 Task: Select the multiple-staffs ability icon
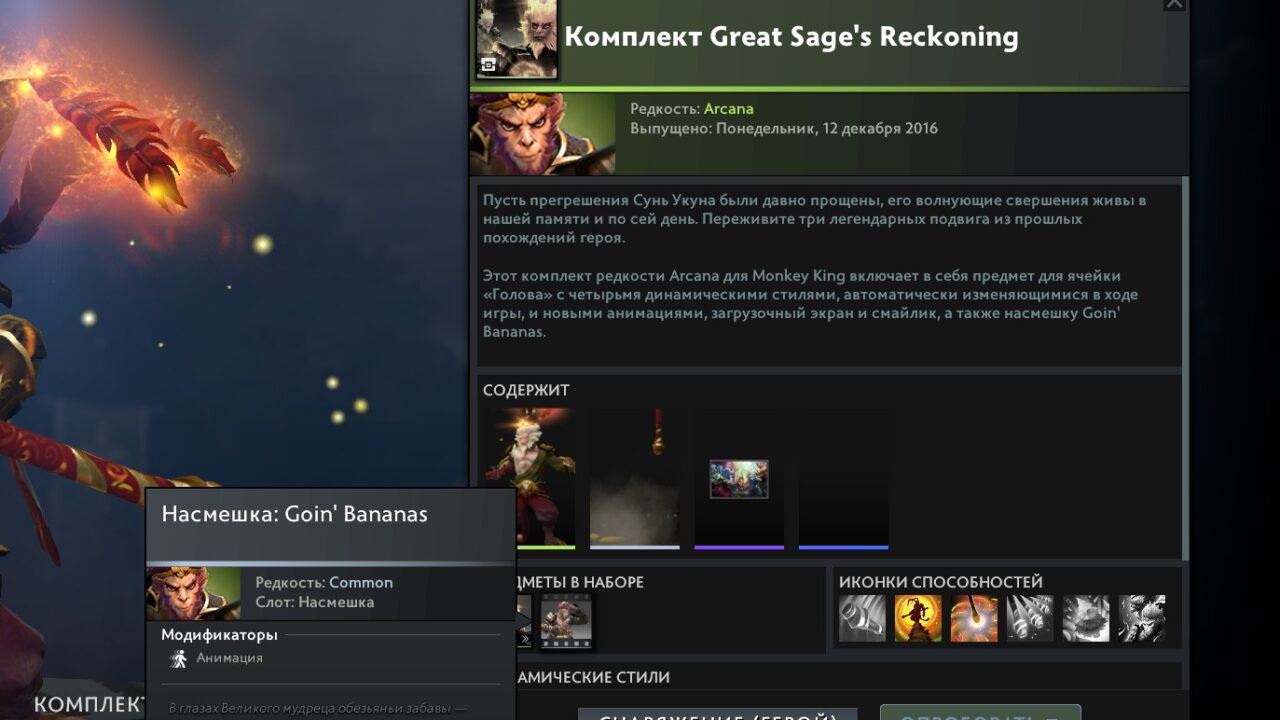pyautogui.click(x=1030, y=618)
